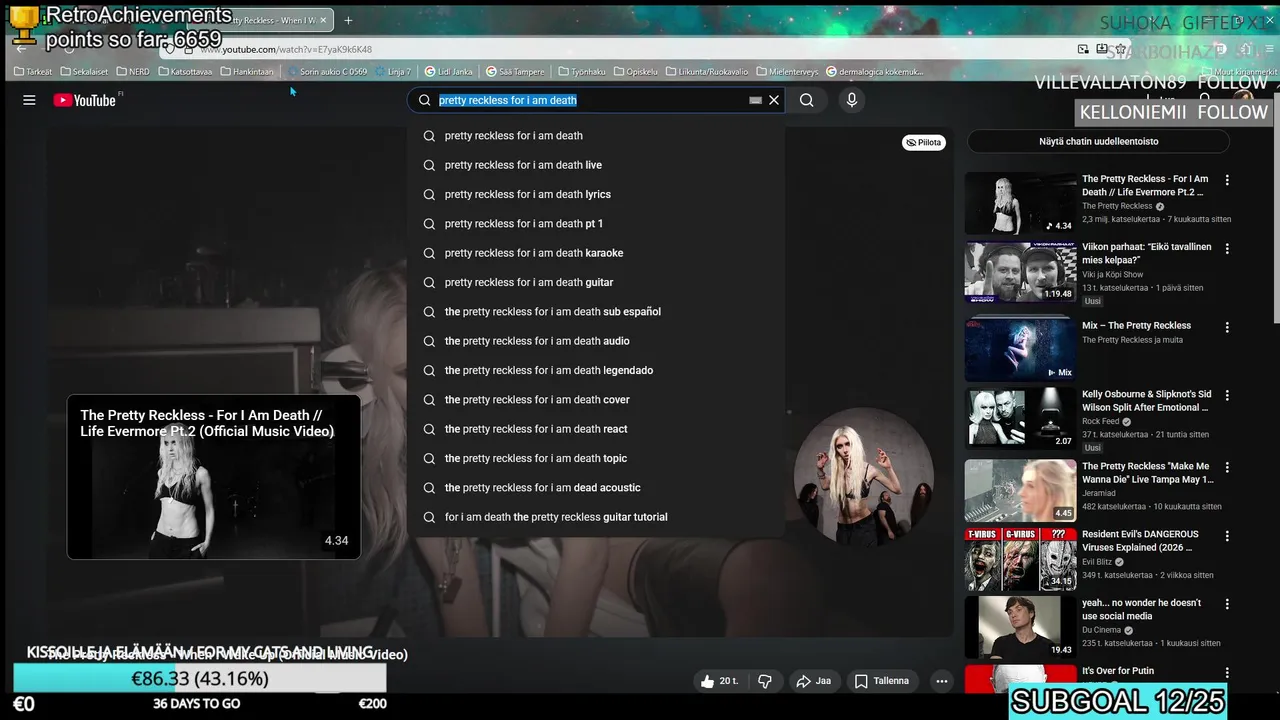Close the Pretty Reckless browser tab

click(323, 20)
